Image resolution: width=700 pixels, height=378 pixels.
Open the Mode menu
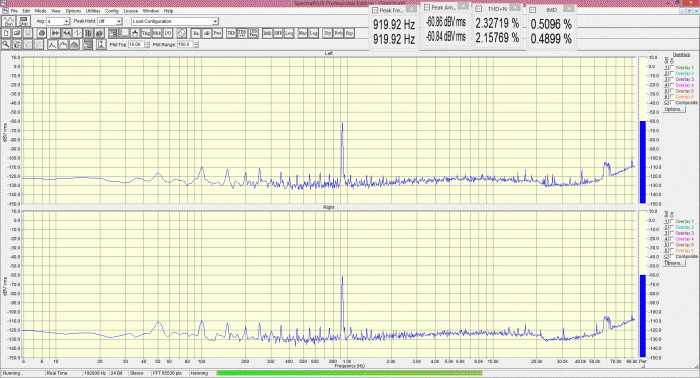tap(40, 11)
